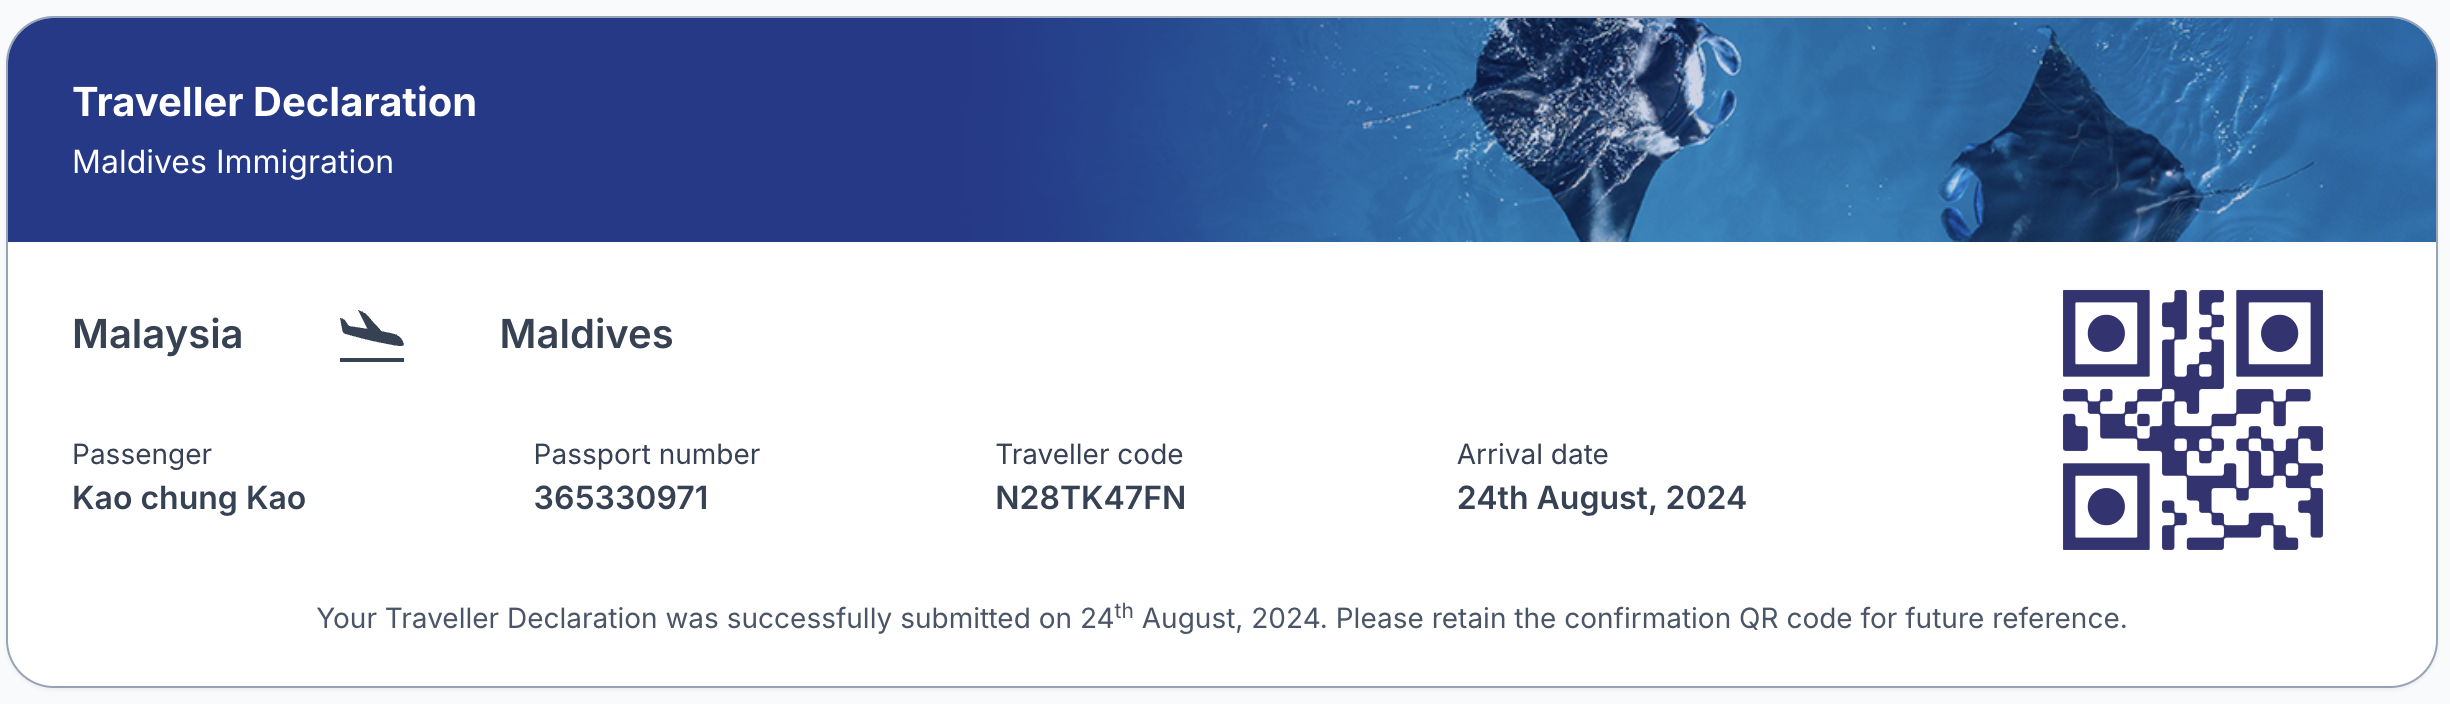Click traveller code N28TK47FN
This screenshot has width=2450, height=704.
1091,498
